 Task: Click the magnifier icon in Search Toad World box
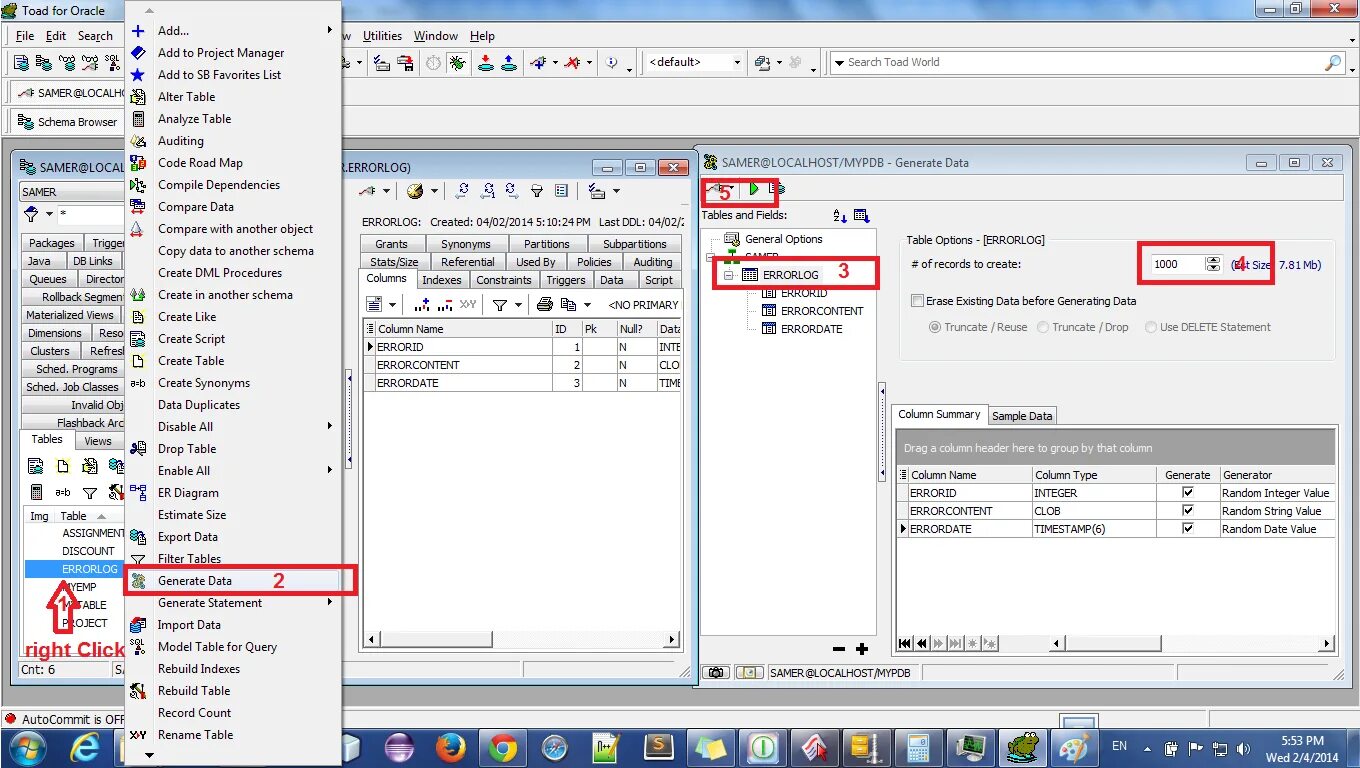[x=1333, y=62]
